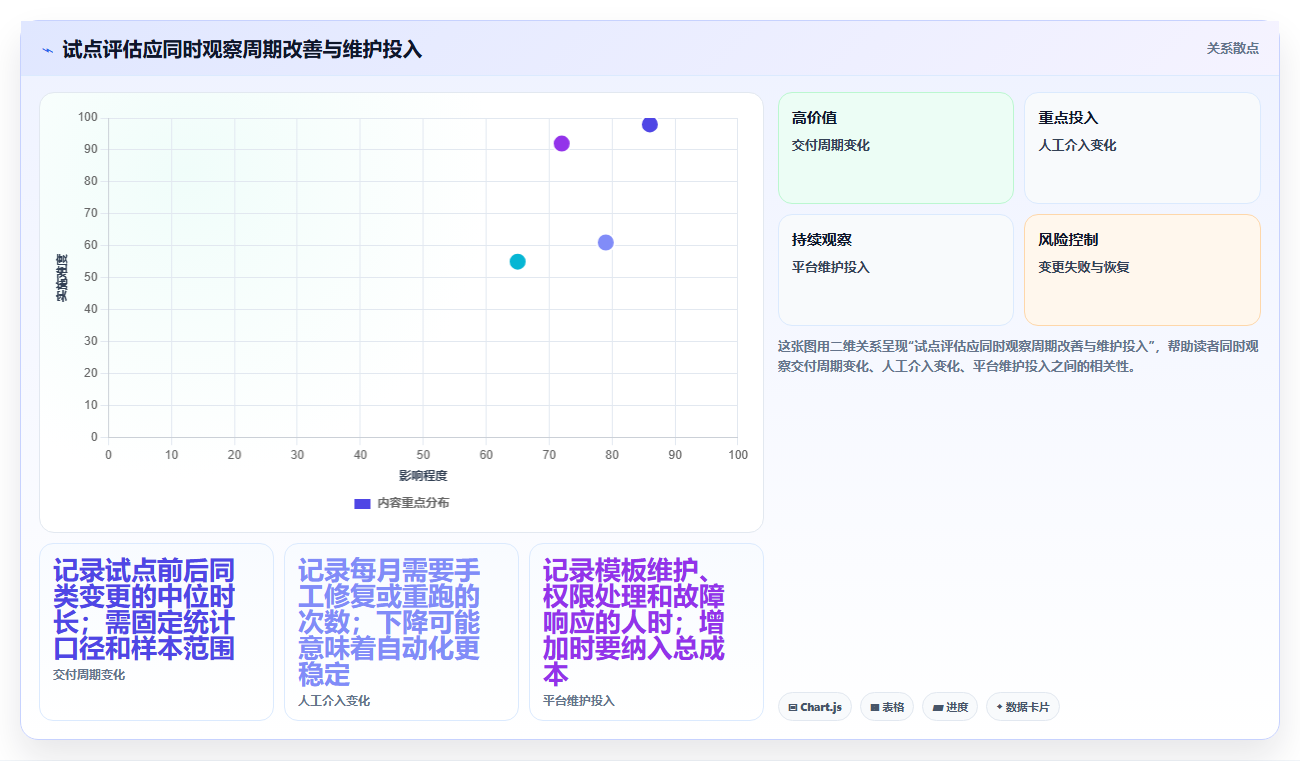This screenshot has width=1300, height=761.
Task: Click the page title 试点评估应同时观察周期改善与维护投入
Action: [x=242, y=50]
